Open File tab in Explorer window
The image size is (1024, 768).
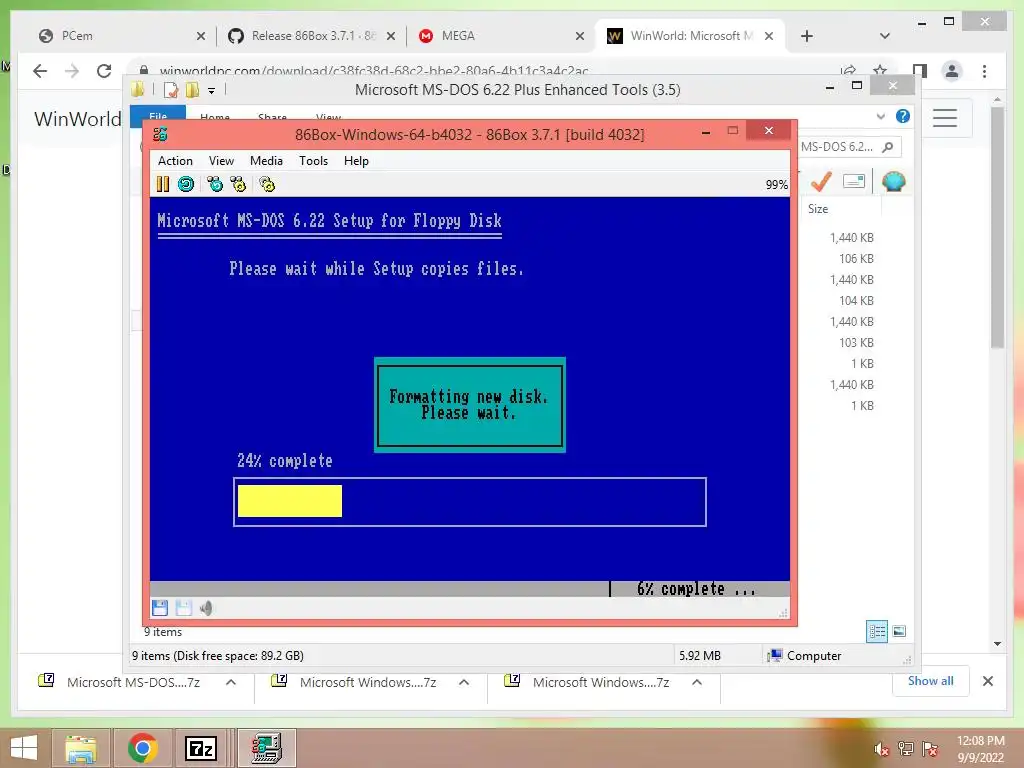[158, 114]
